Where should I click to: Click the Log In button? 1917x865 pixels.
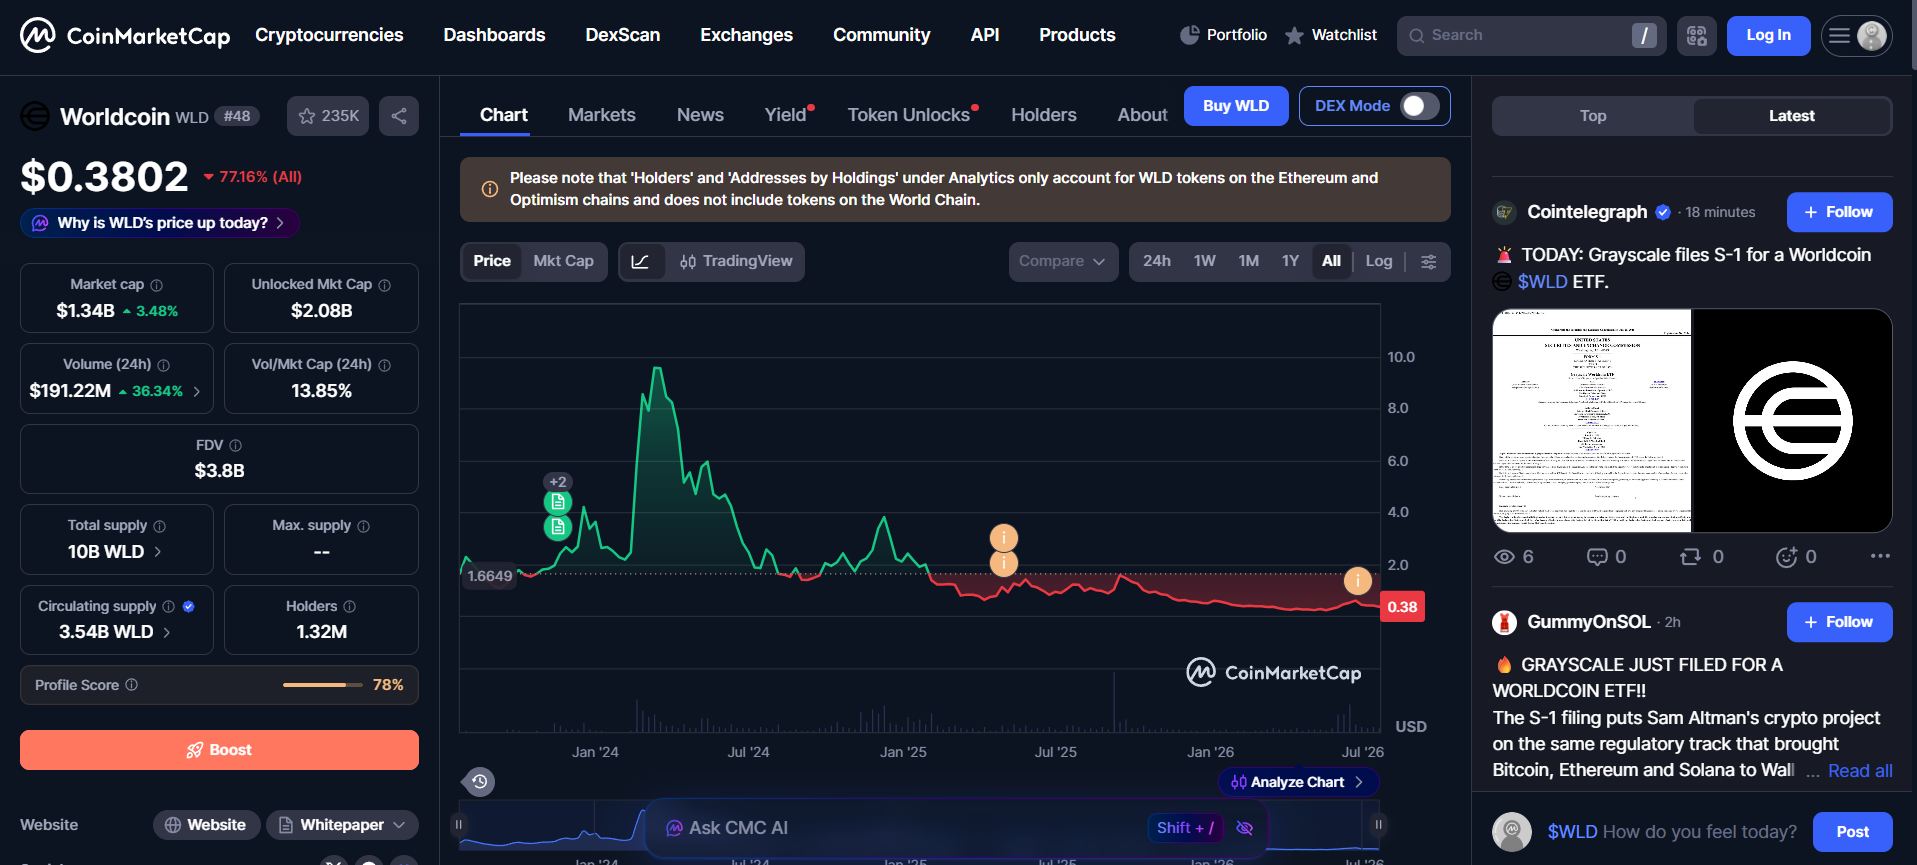coord(1769,36)
